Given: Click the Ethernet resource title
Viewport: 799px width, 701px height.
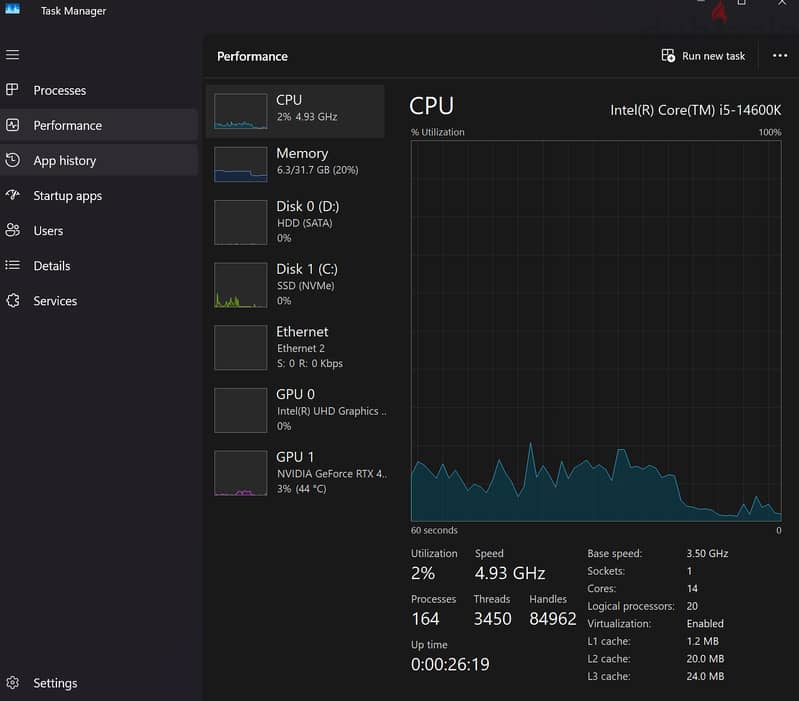Looking at the screenshot, I should click(x=302, y=332).
